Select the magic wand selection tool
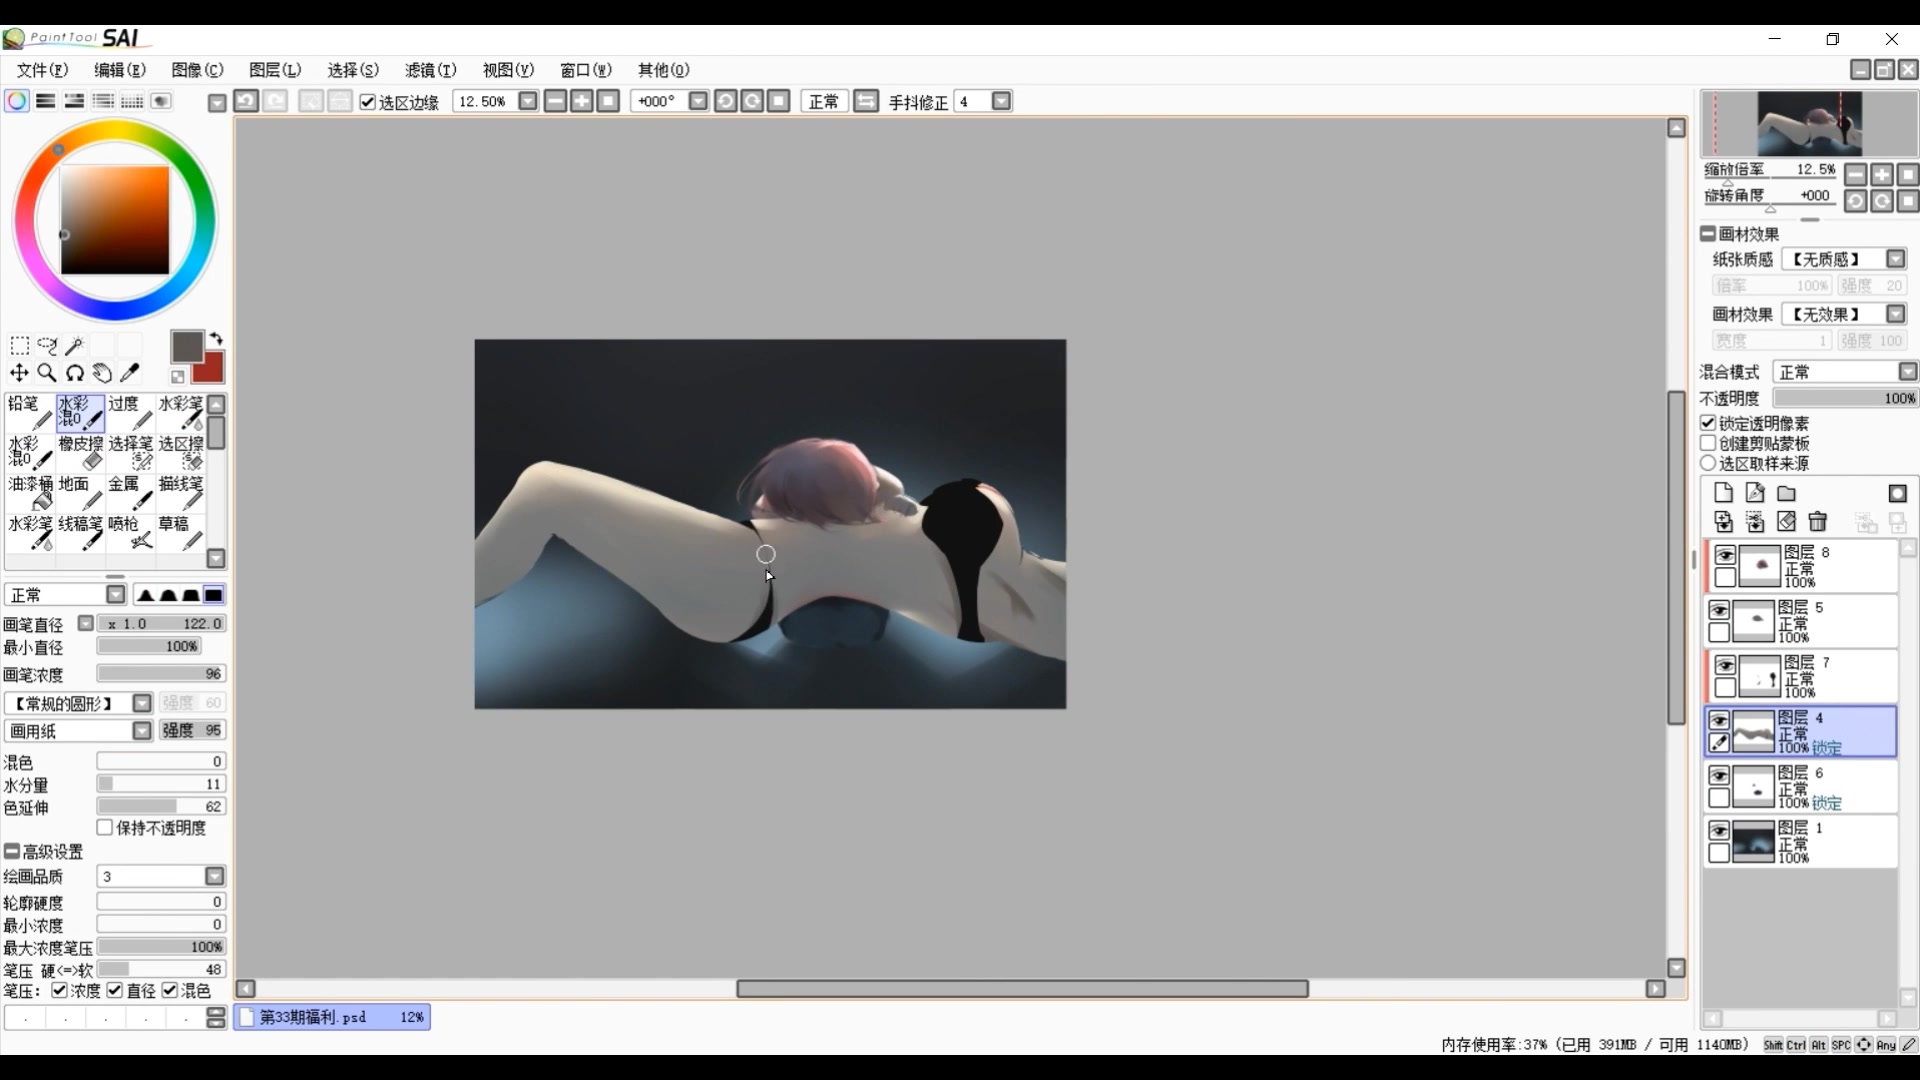This screenshot has width=1920, height=1080. [75, 346]
